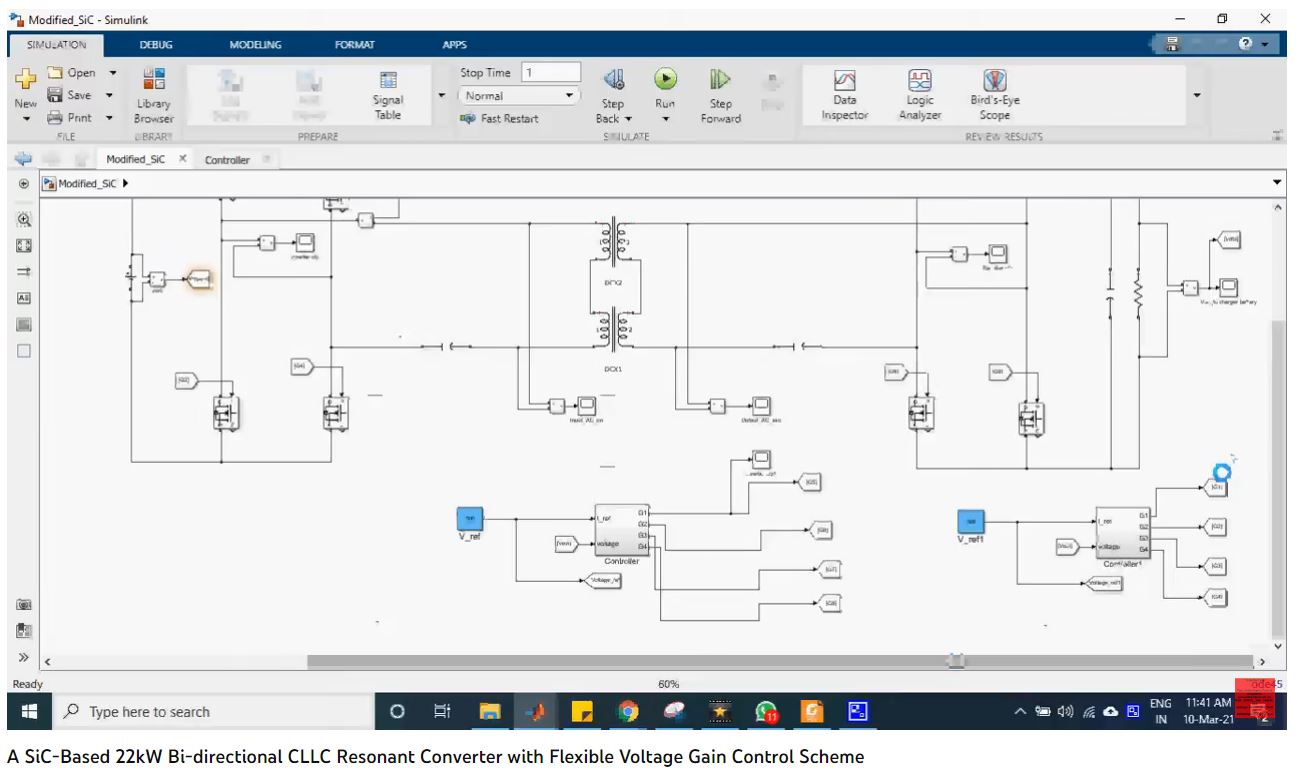Open the Library Browser
This screenshot has height=776, width=1299.
pyautogui.click(x=154, y=96)
